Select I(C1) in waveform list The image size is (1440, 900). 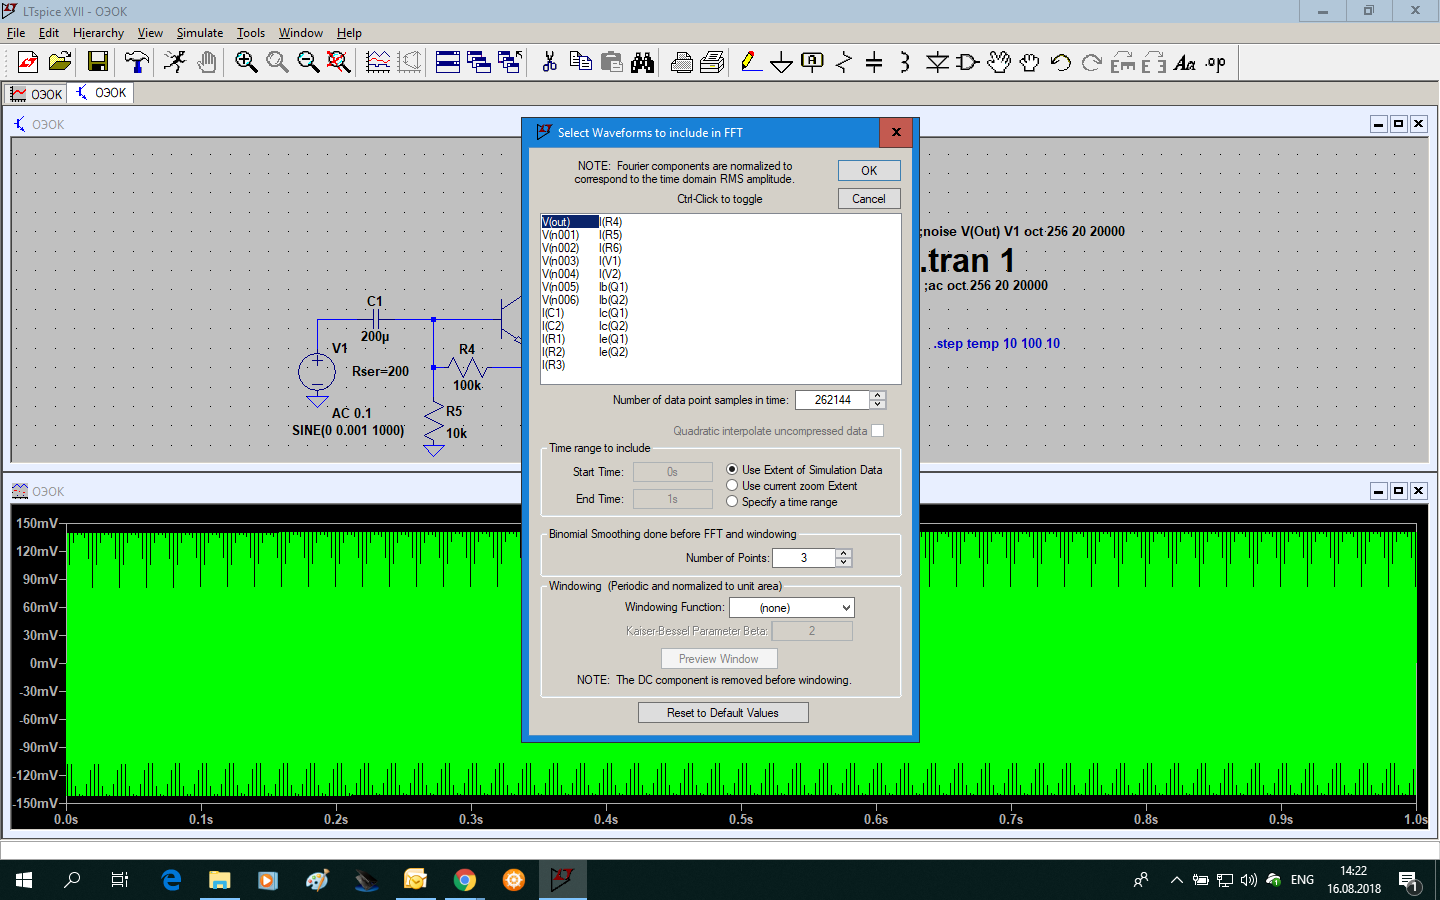pos(553,313)
